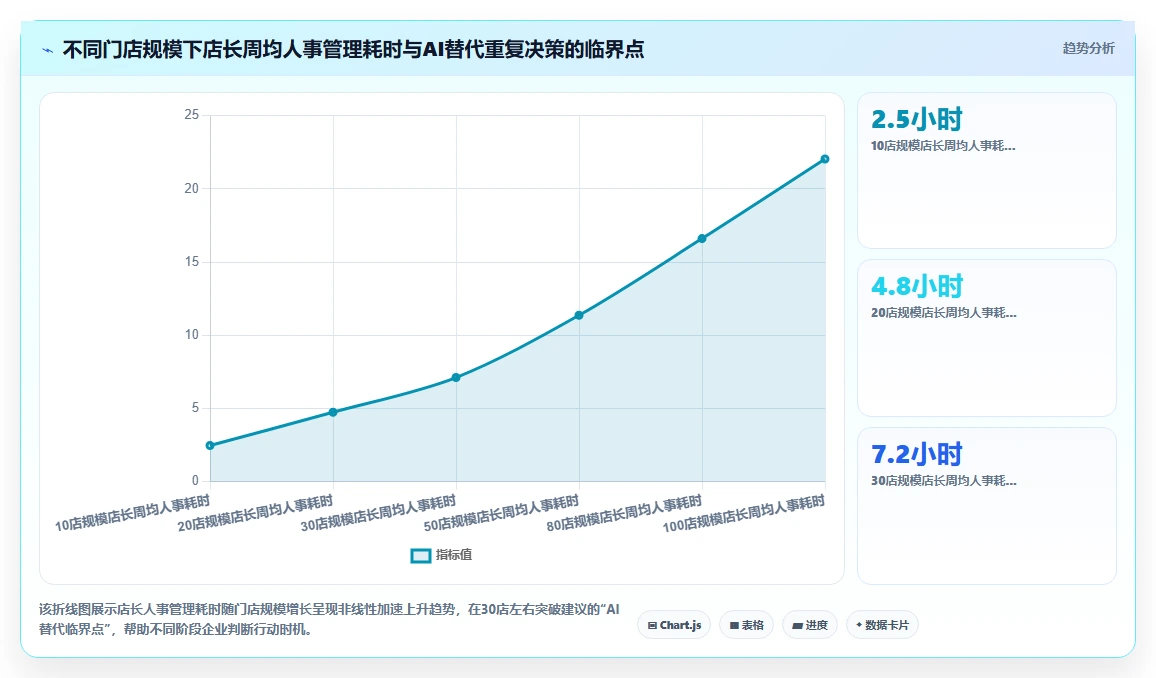
Task: Click the 80店规模 data point on the line
Action: click(x=702, y=239)
